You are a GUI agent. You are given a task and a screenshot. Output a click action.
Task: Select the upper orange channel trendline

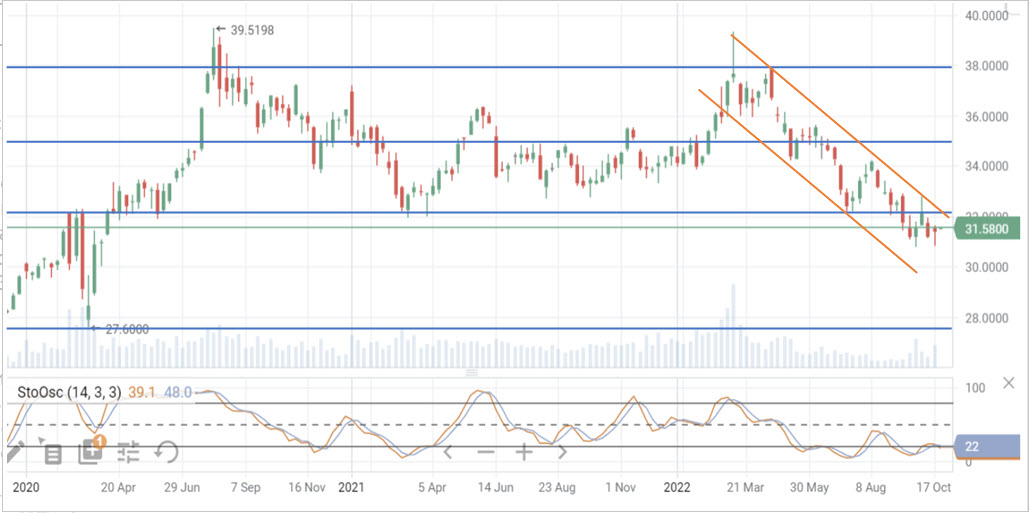point(850,142)
